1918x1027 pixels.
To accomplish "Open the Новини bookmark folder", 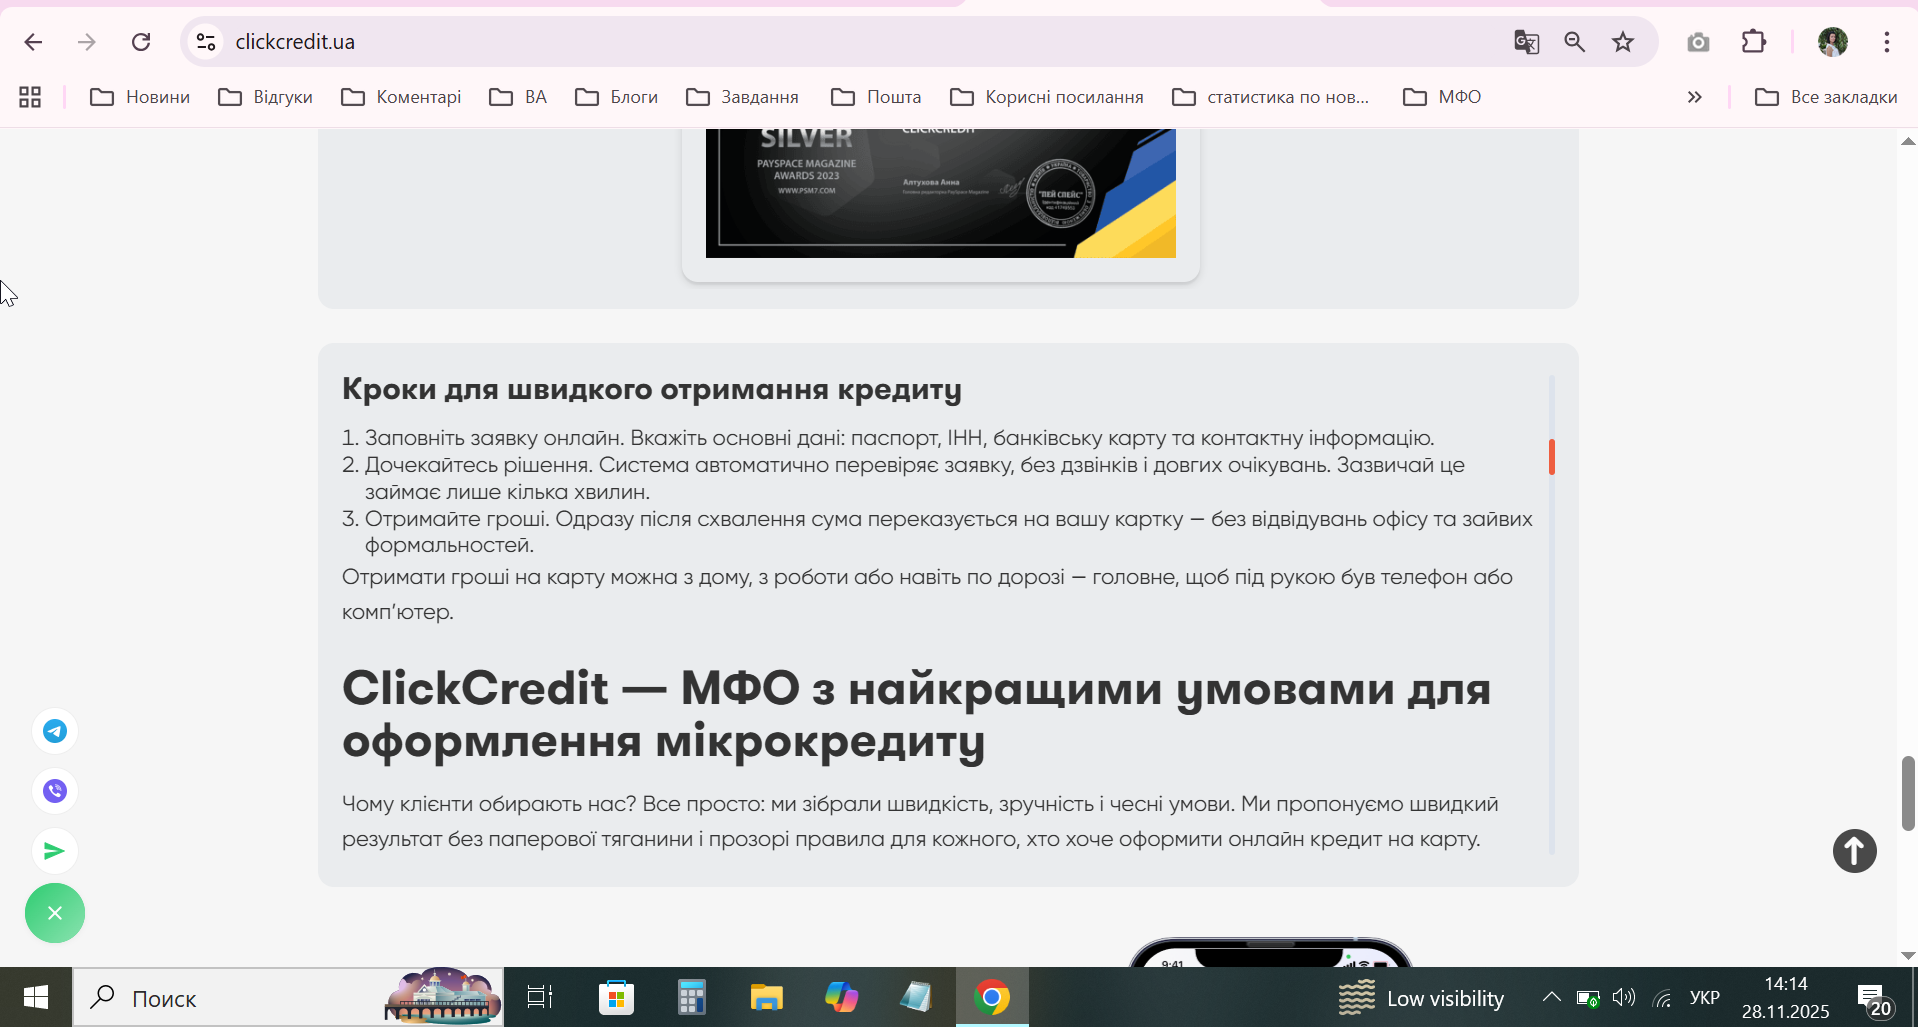I will coord(140,97).
